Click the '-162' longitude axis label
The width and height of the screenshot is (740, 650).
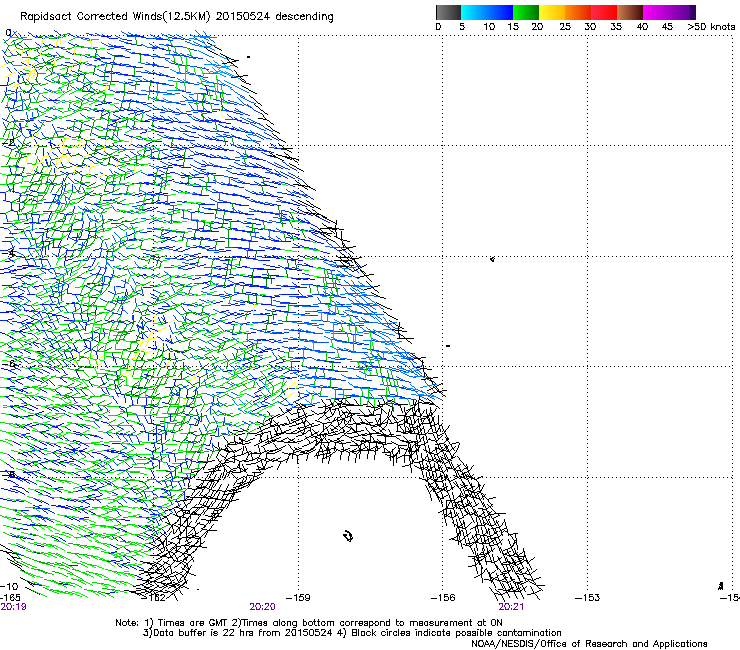pyautogui.click(x=154, y=598)
